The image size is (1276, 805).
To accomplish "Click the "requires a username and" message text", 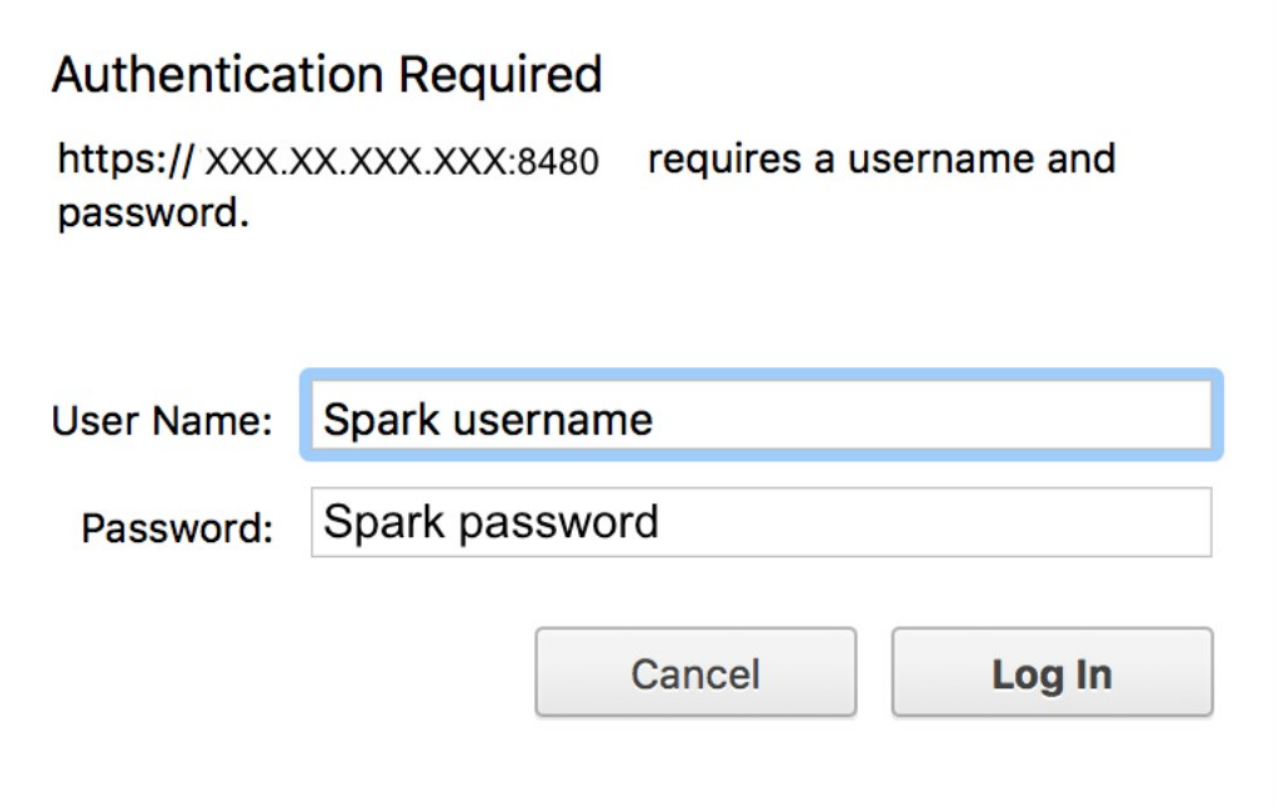I will point(881,160).
